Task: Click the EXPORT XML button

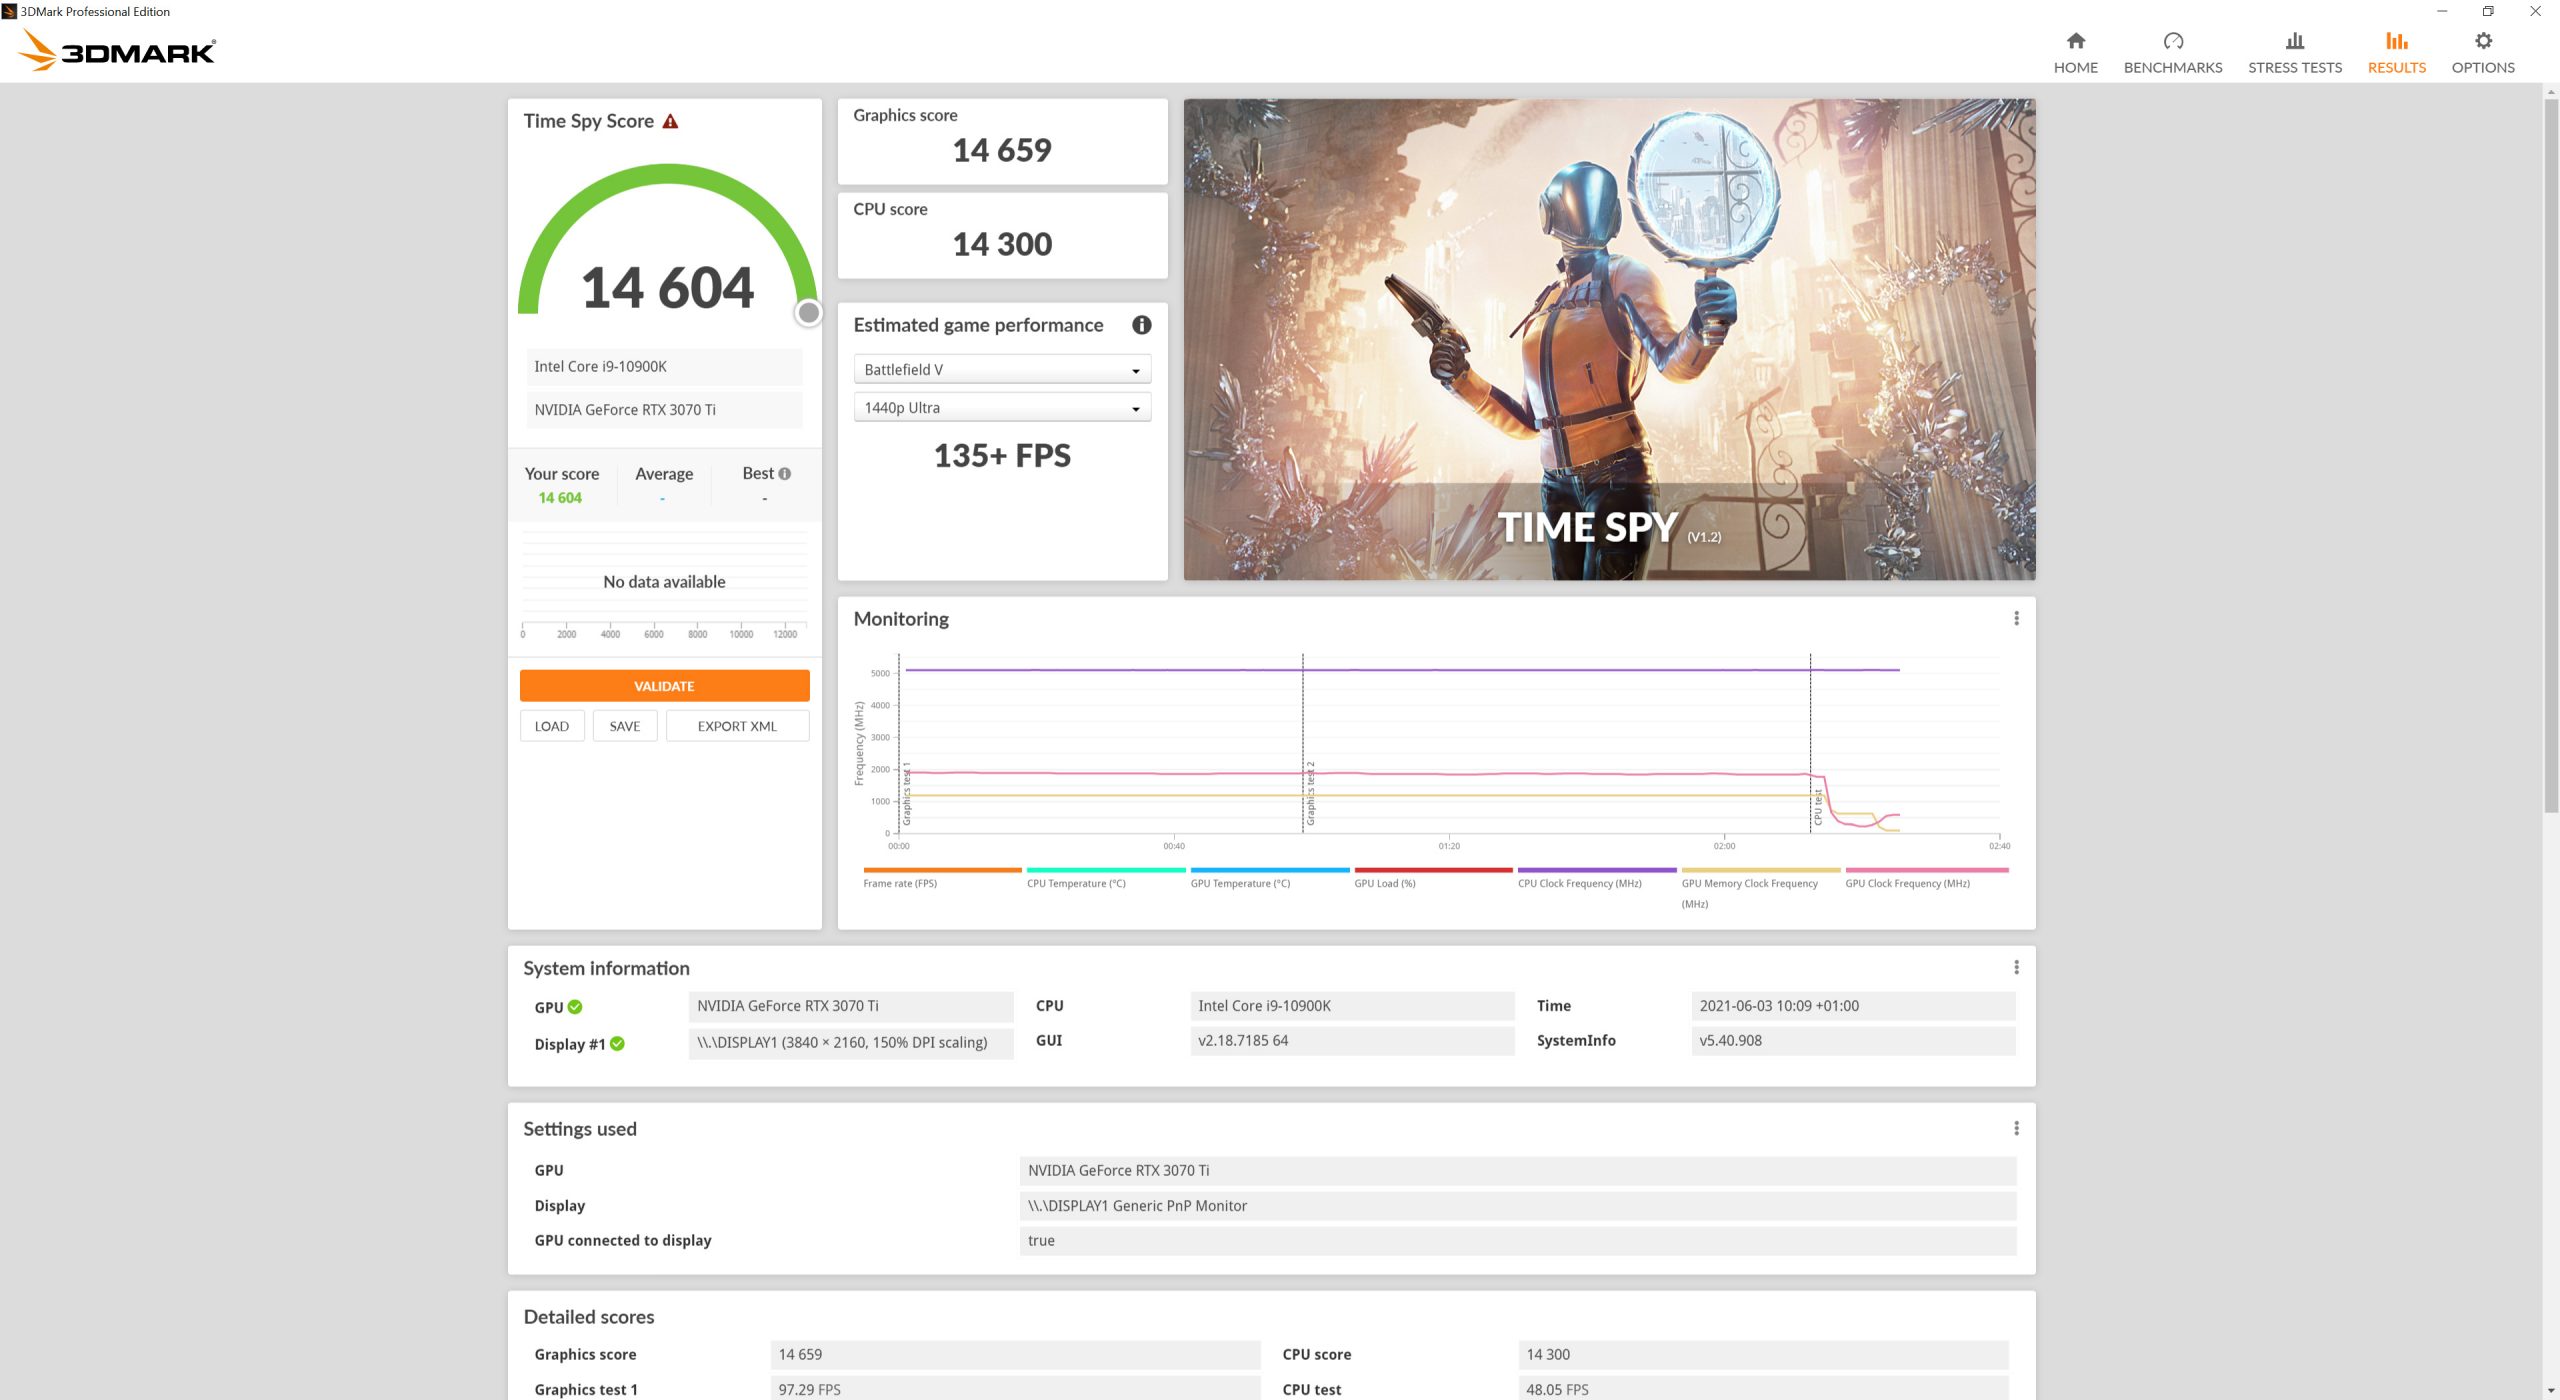Action: [737, 727]
